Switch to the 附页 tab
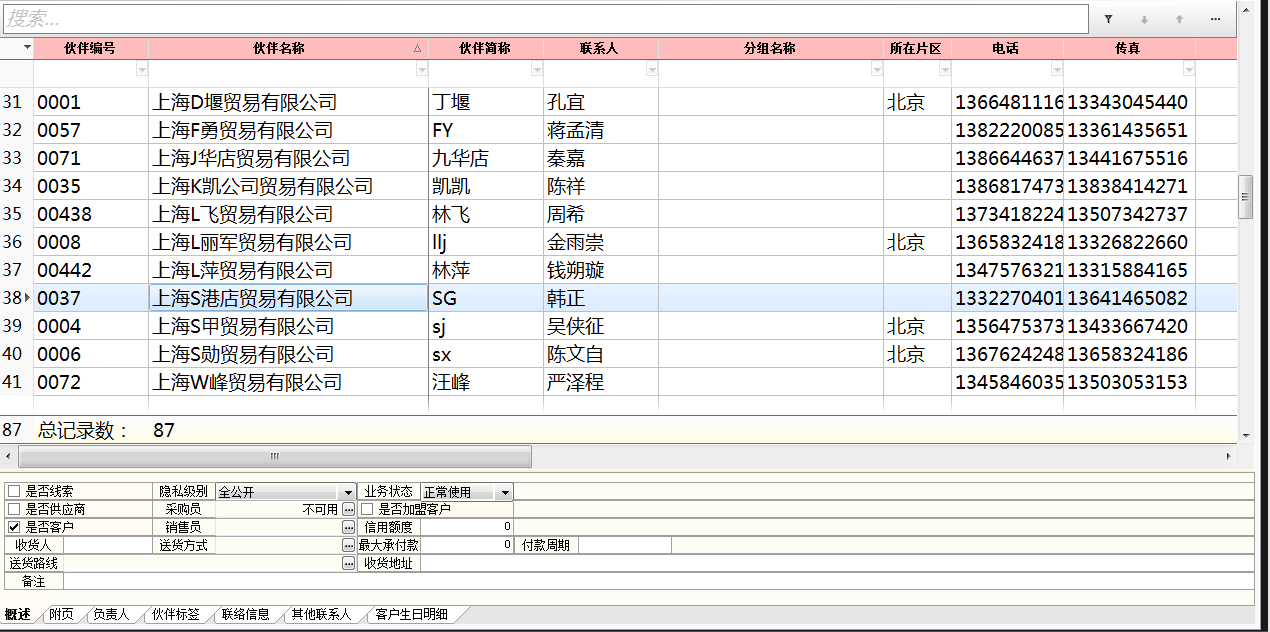Viewport: 1270px width, 632px height. pyautogui.click(x=61, y=614)
